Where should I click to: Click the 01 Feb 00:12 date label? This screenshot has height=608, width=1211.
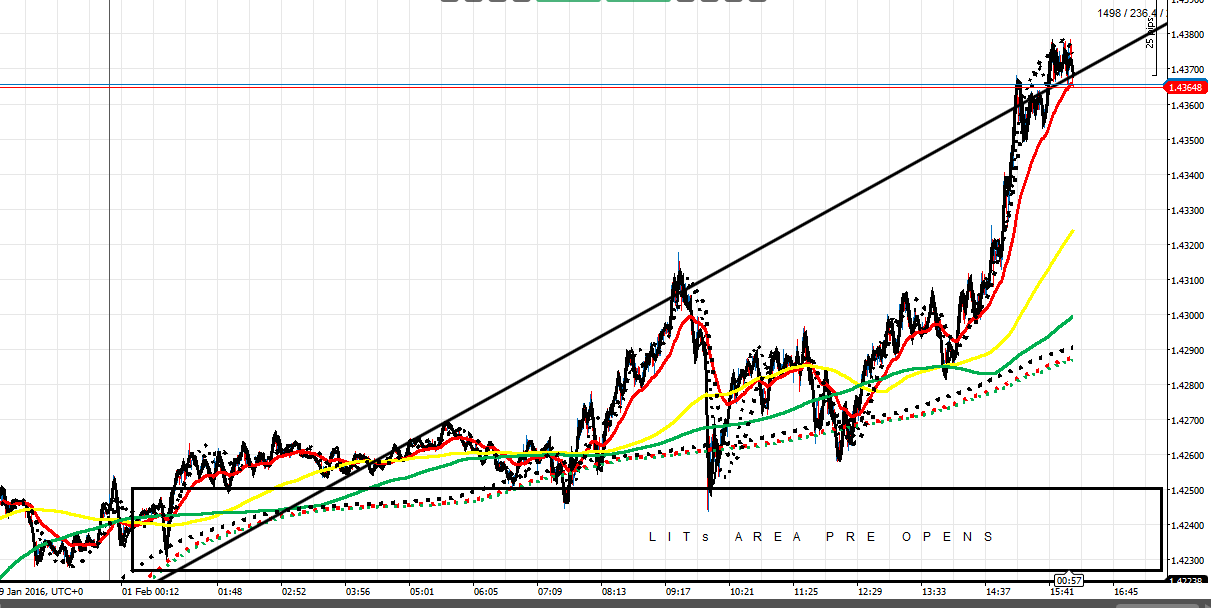click(152, 592)
